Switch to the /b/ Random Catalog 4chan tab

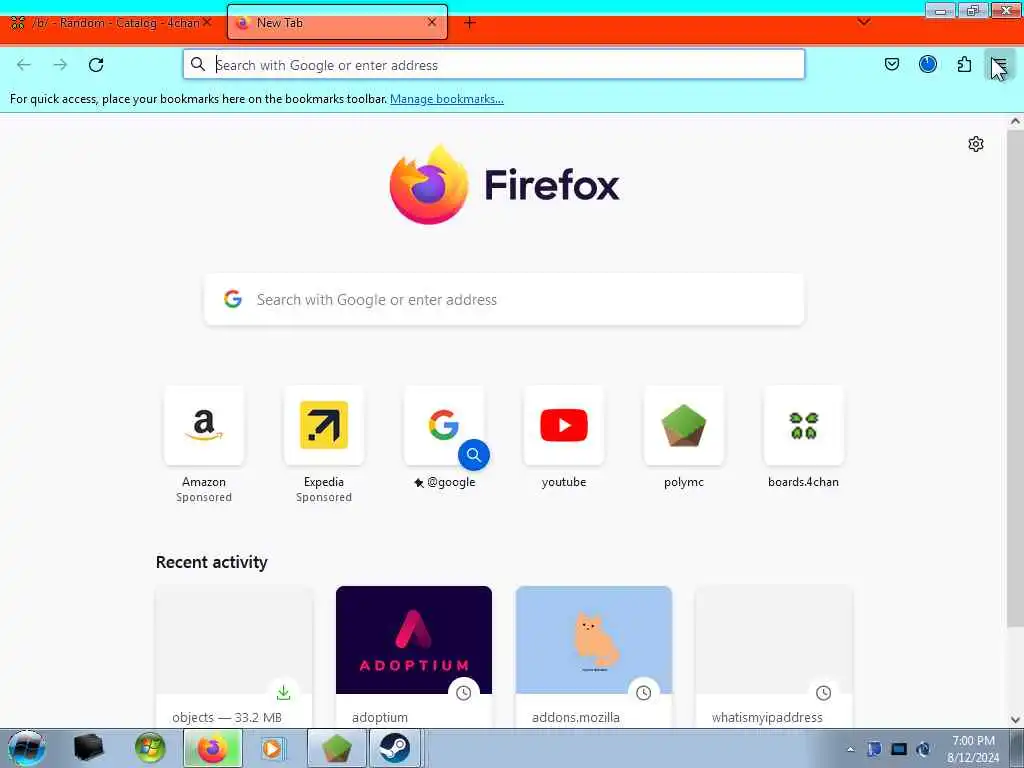tap(112, 23)
